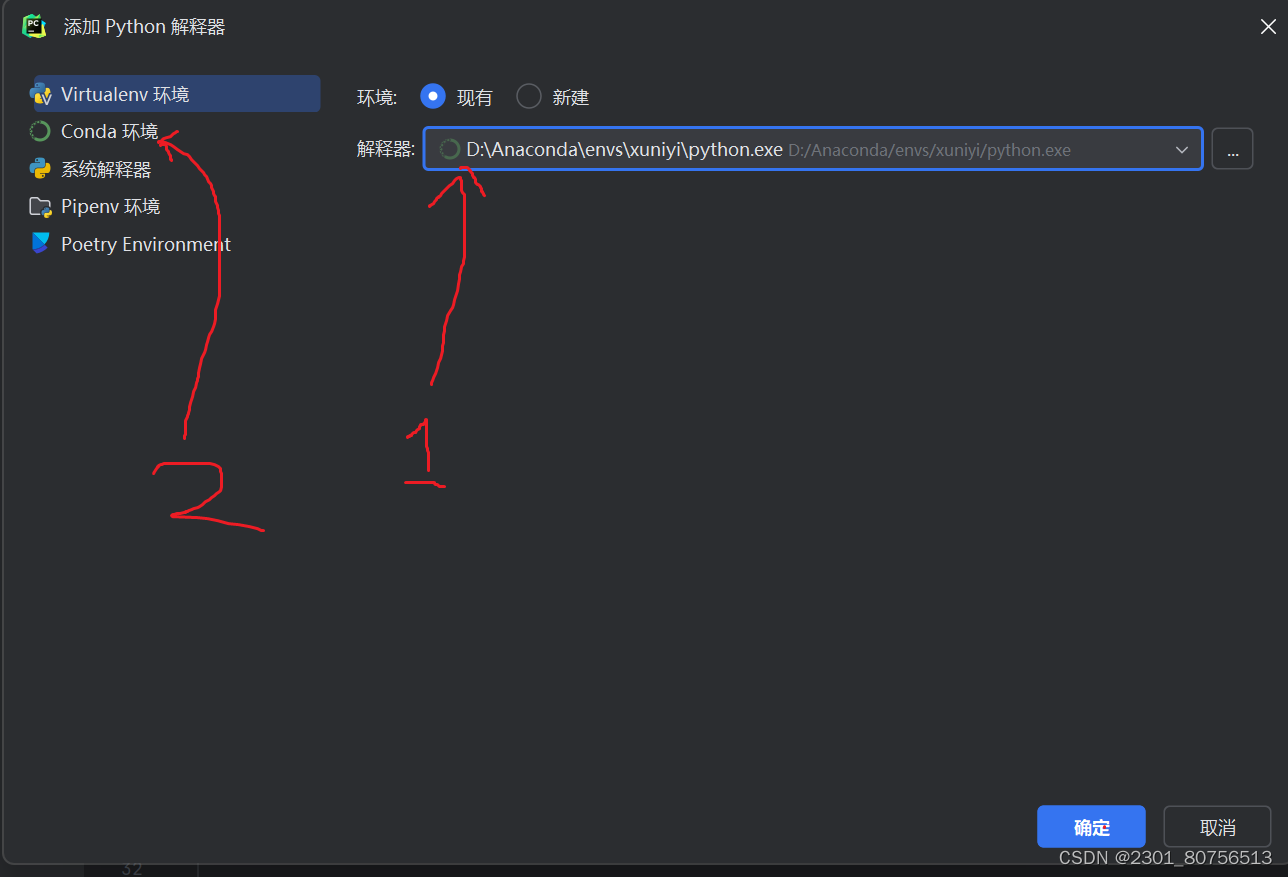Screen dimensions: 1288x877
Task: Confirm with the 确定 button
Action: (x=1091, y=827)
